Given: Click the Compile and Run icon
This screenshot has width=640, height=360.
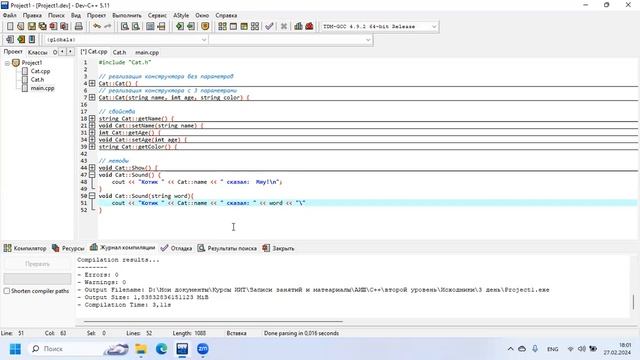Looking at the screenshot, I should 244,27.
